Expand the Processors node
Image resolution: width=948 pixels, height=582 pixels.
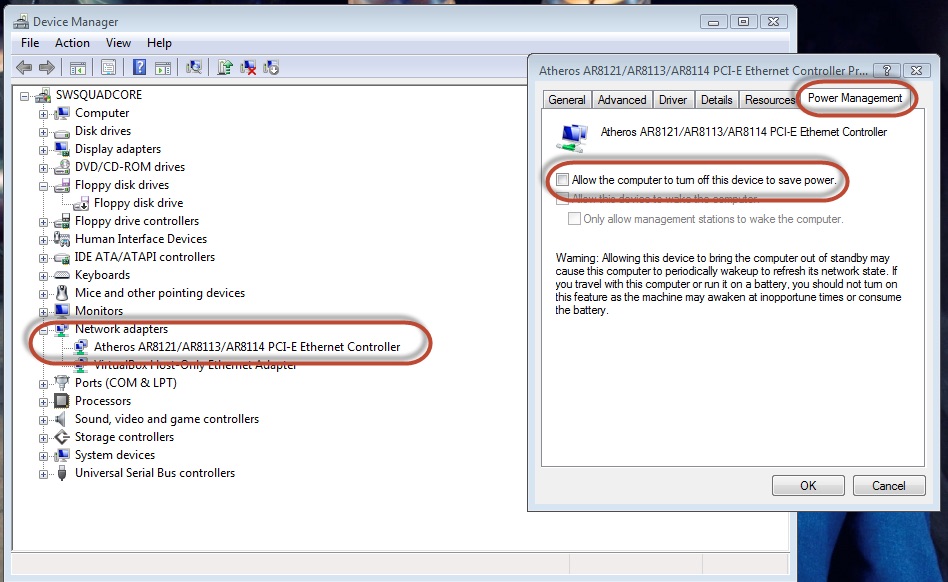(x=43, y=402)
